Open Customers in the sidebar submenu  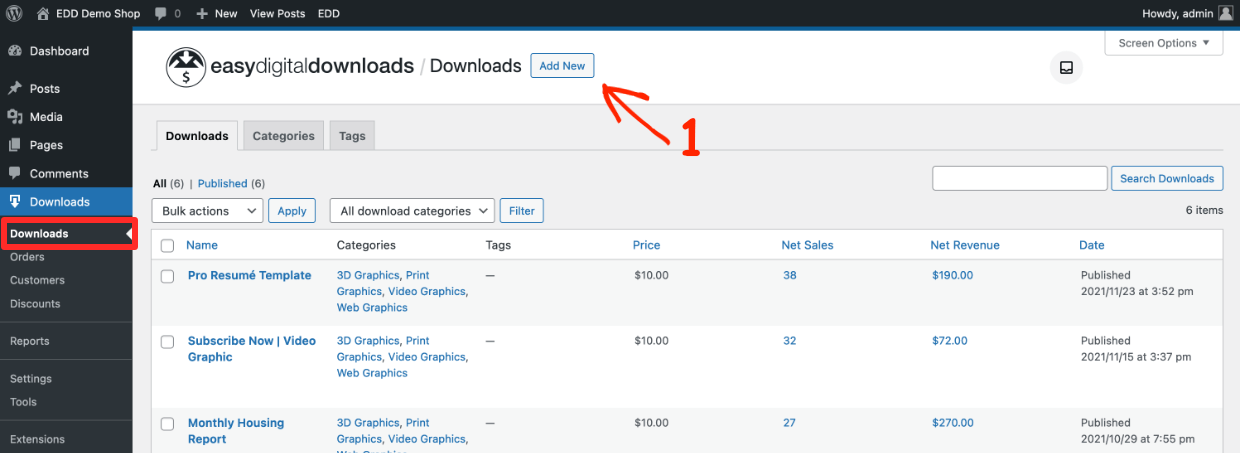(x=37, y=280)
